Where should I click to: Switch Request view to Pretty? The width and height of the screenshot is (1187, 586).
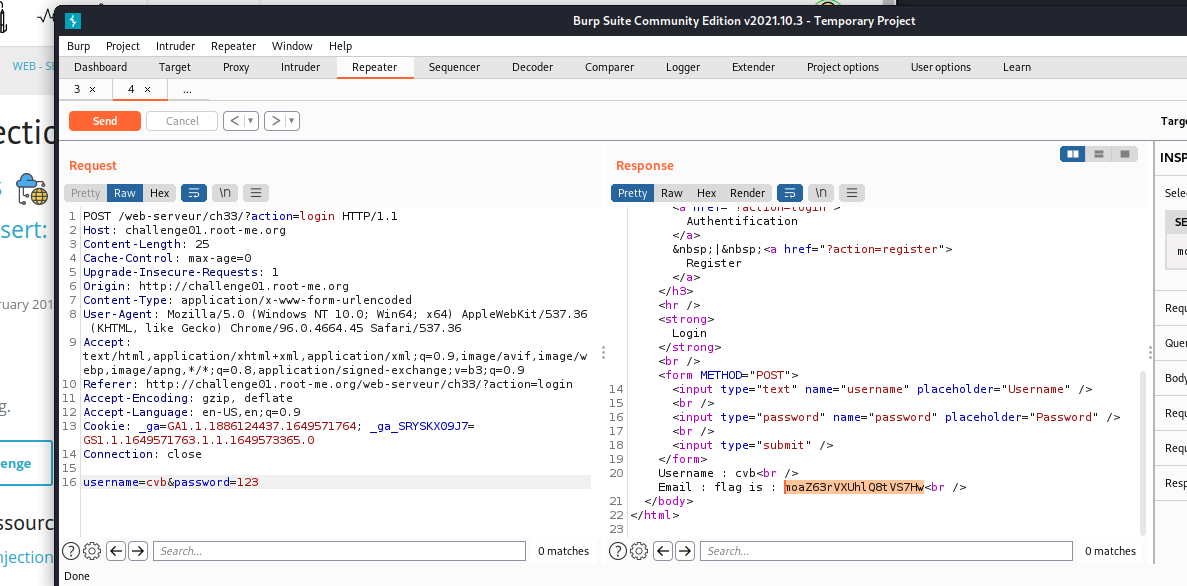pyautogui.click(x=86, y=193)
